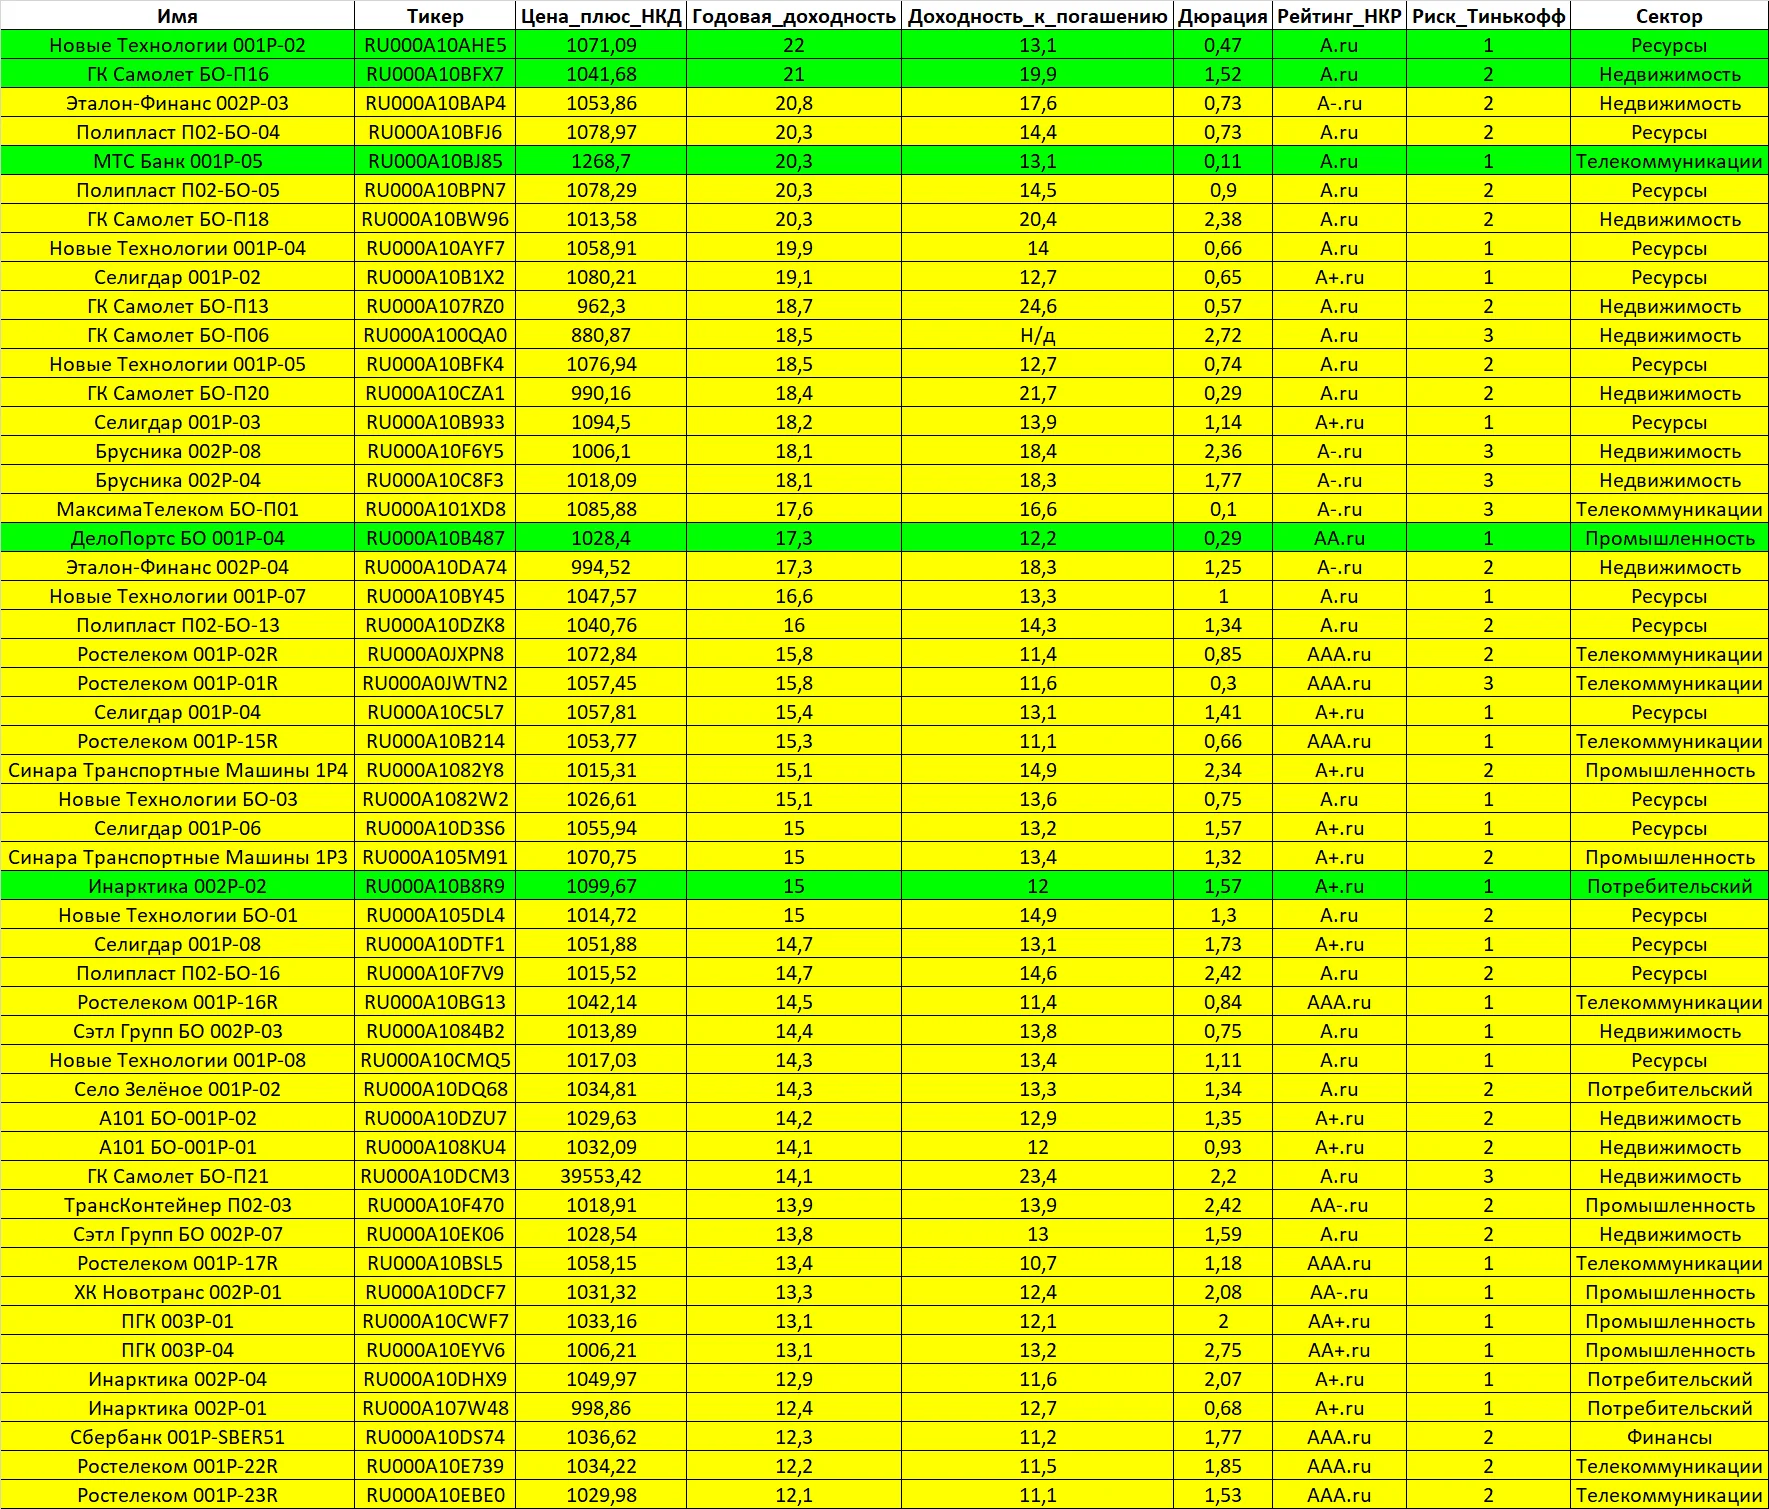Click the "Цена_плюс_НКД" header cell

[x=602, y=16]
